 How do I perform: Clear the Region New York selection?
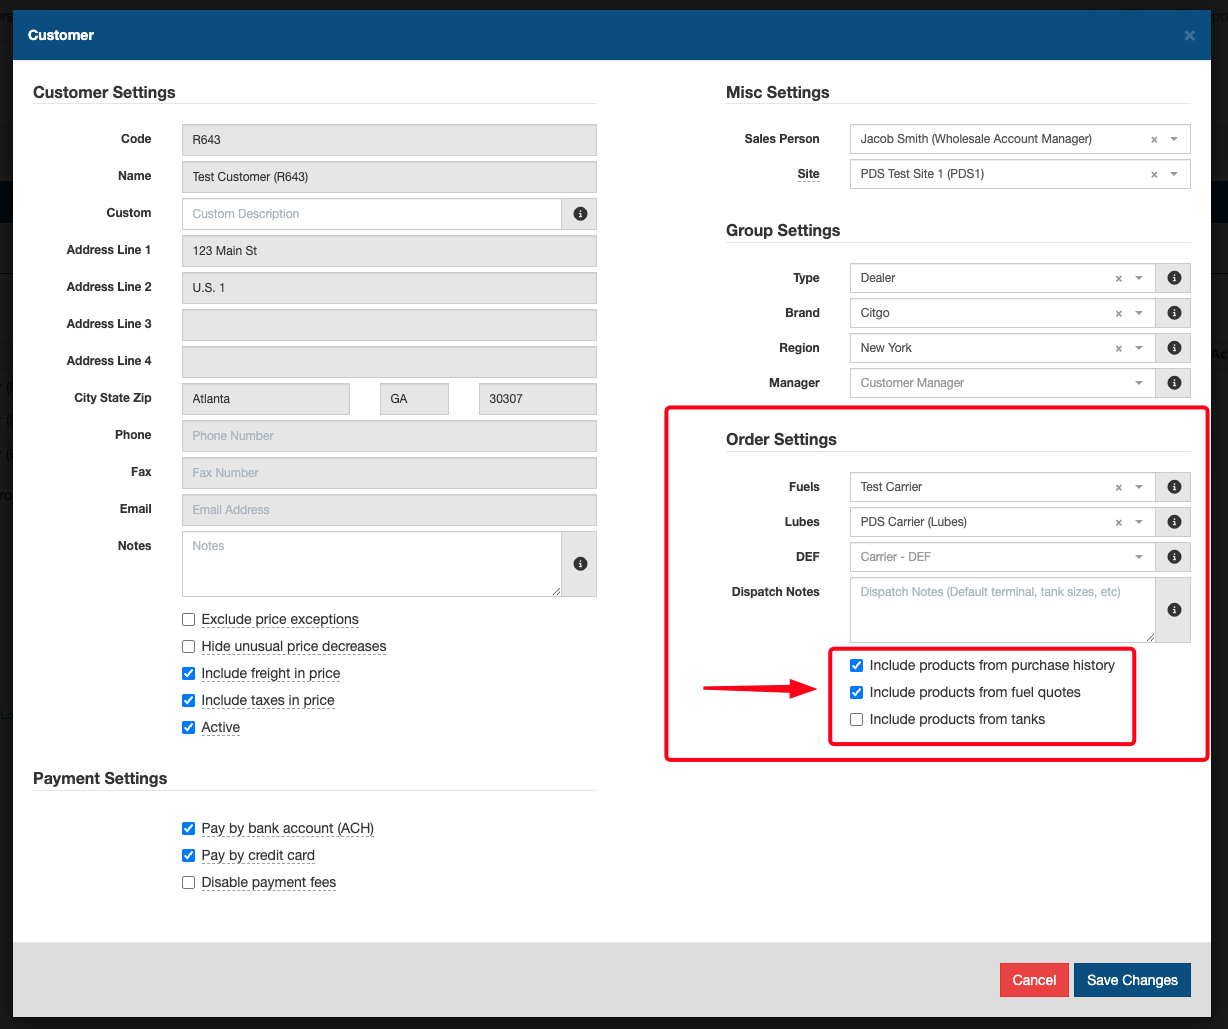(x=1119, y=349)
